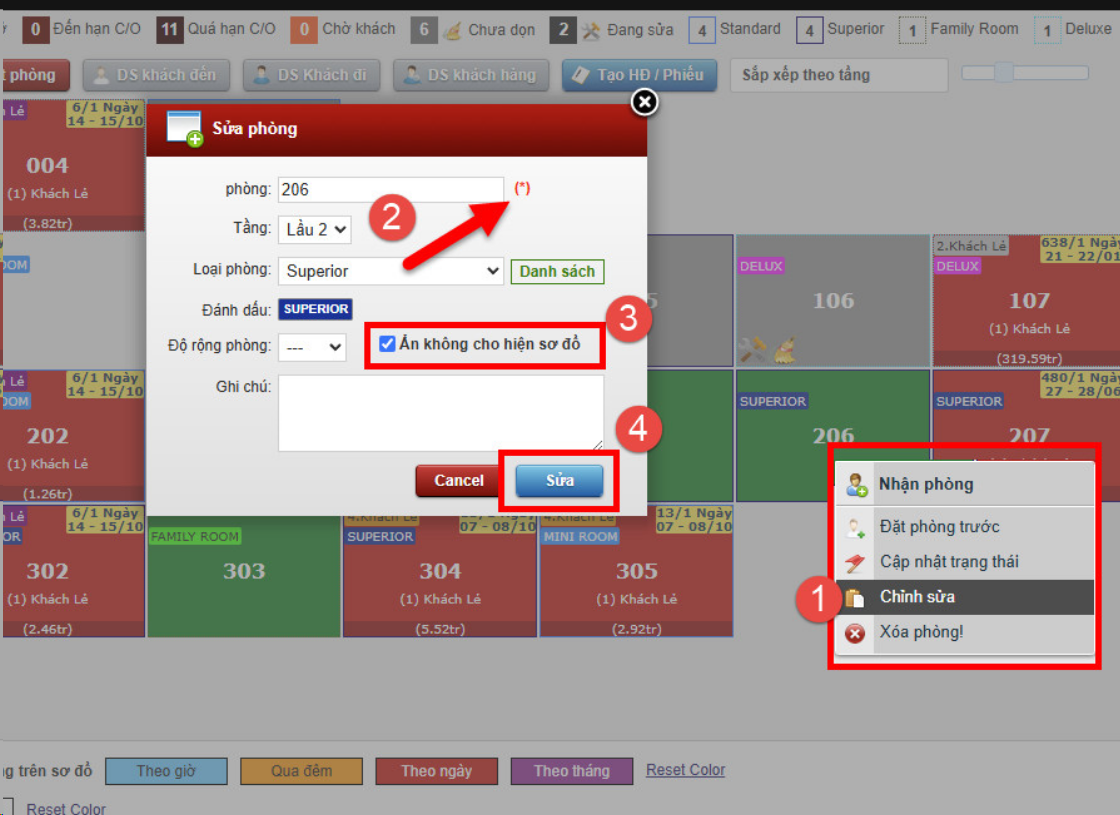Click the red Xóa phòng delete icon
Image resolution: width=1120 pixels, height=815 pixels.
856,633
